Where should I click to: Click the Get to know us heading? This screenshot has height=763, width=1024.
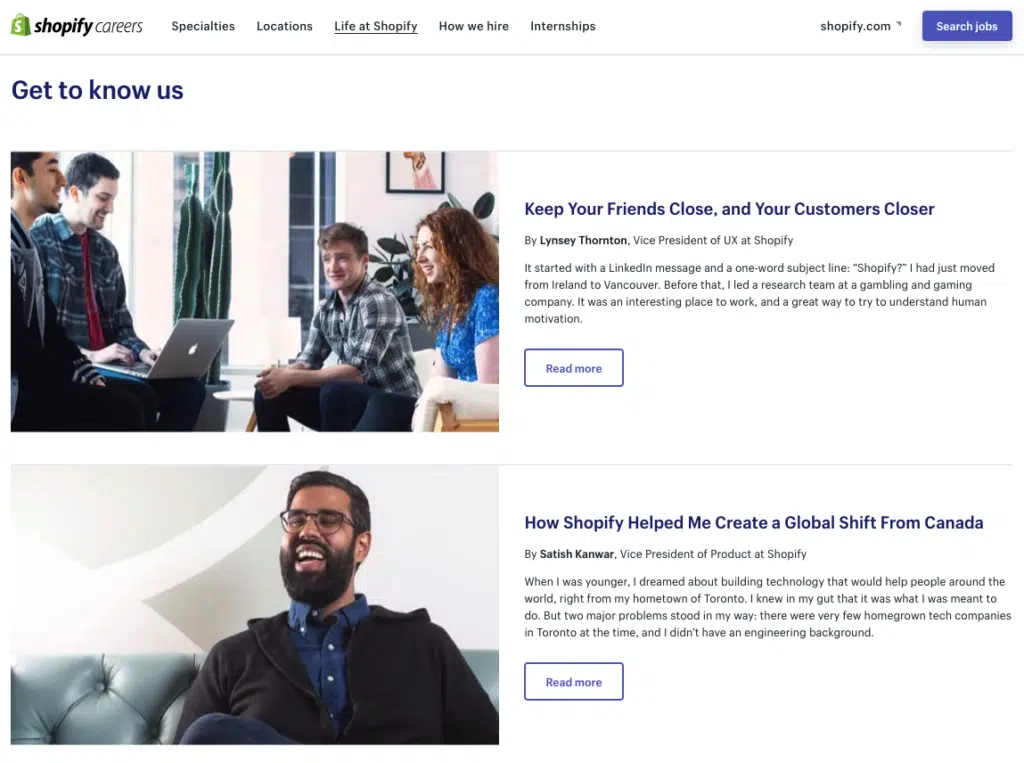point(97,90)
